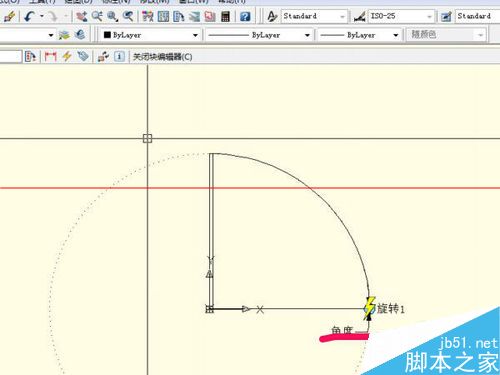The image size is (500, 375).
Task: Select the Pan Realtime hand tool
Action: pyautogui.click(x=81, y=16)
